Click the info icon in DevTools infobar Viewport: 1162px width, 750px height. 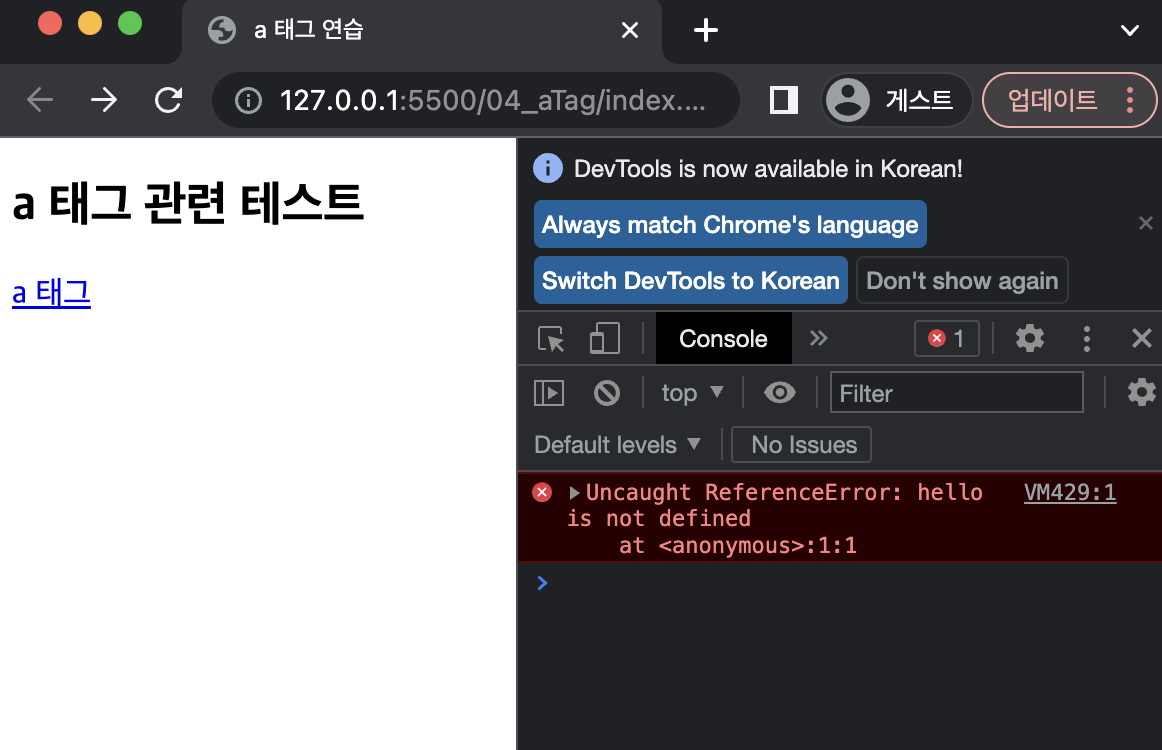tap(548, 169)
